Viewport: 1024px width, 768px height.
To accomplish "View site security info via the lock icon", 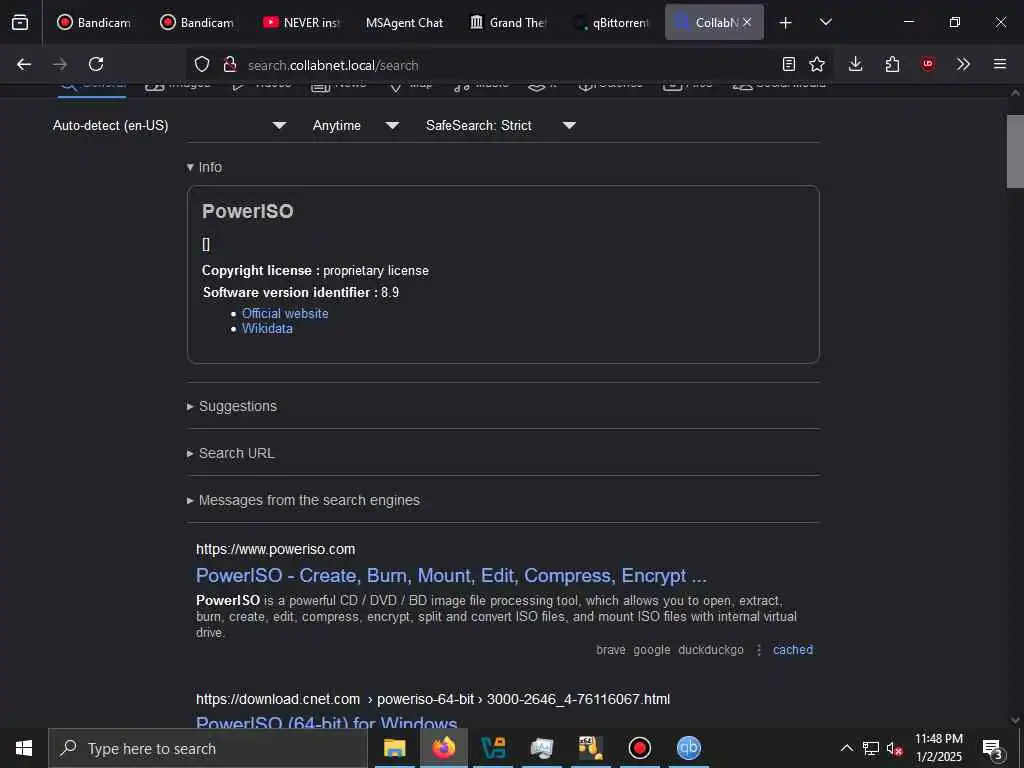I will pyautogui.click(x=229, y=64).
